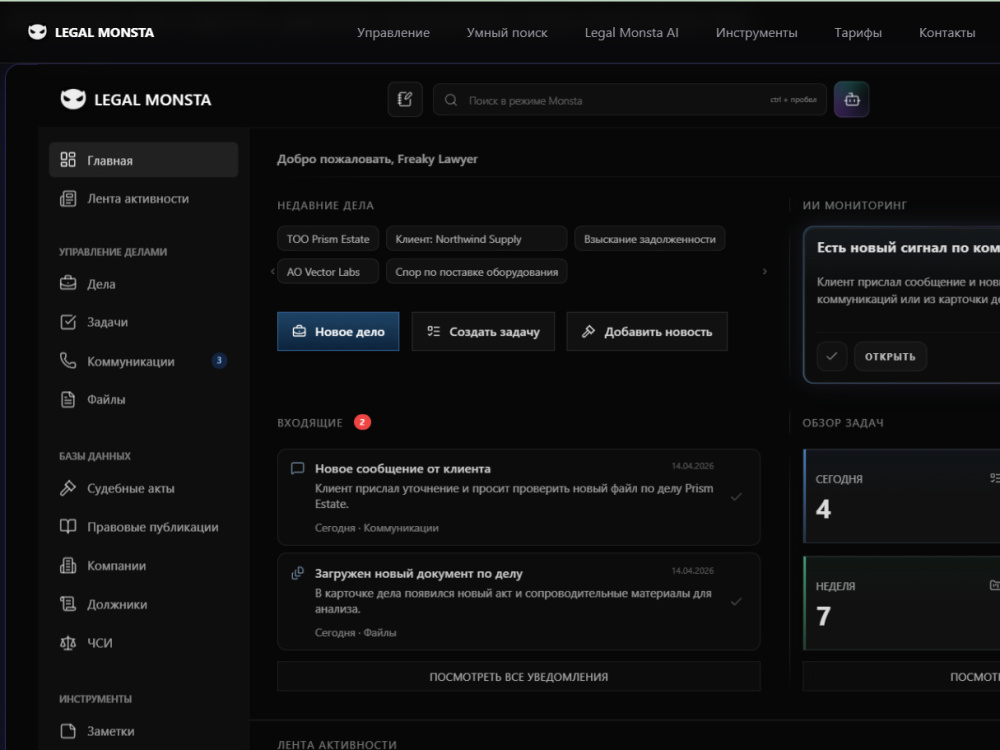Click the Задачи checkbox icon in sidebar
Screen dimensions: 1000x750
[x=68, y=322]
